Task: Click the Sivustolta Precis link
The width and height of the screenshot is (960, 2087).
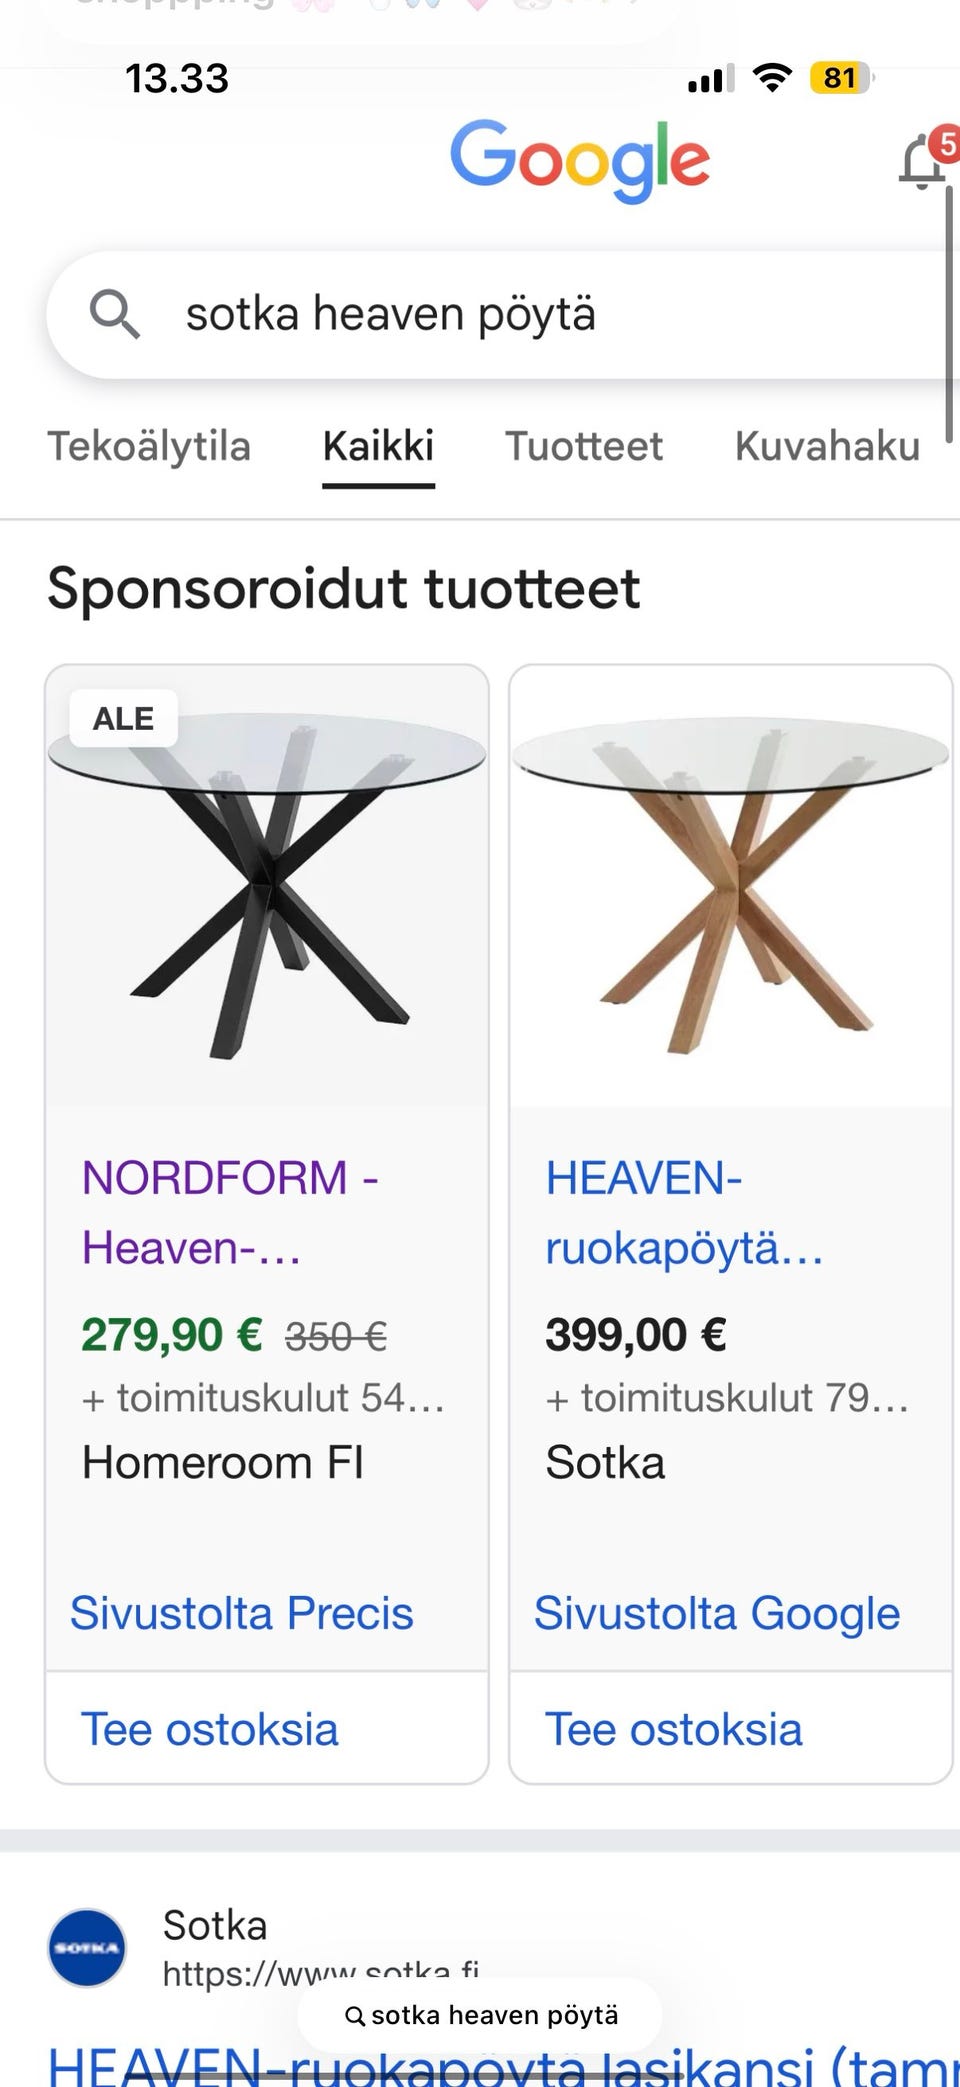Action: 242,1613
